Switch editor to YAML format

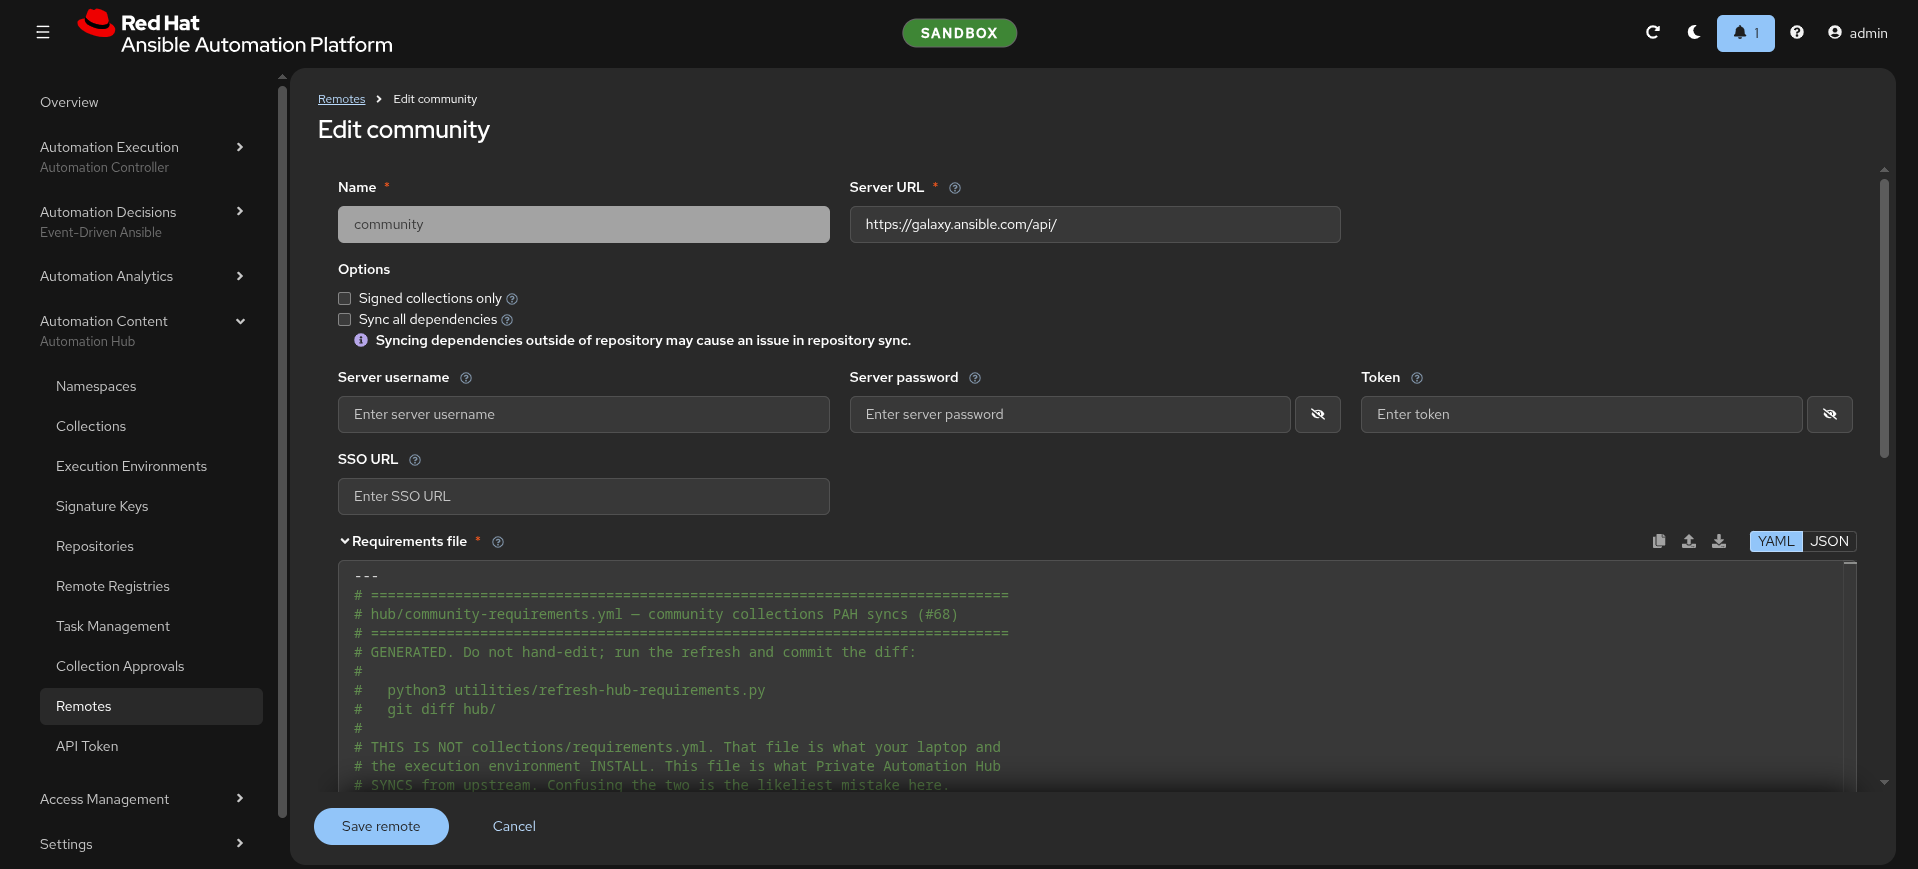point(1776,541)
